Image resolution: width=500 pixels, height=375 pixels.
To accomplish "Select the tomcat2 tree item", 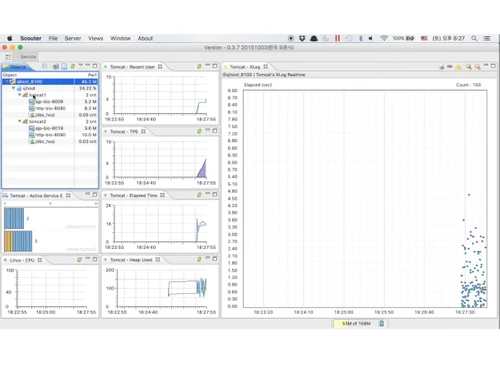I will click(x=37, y=121).
